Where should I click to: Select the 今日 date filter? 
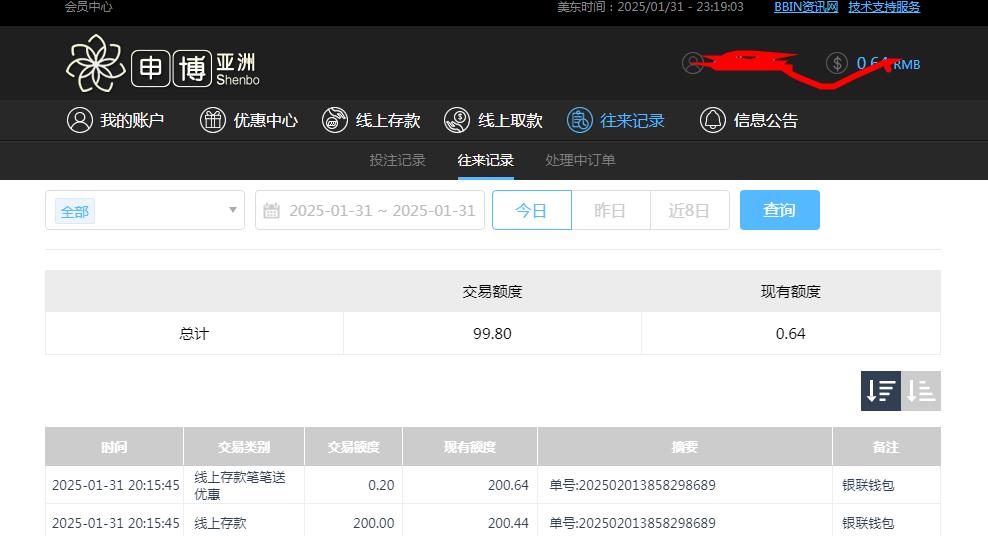point(532,210)
